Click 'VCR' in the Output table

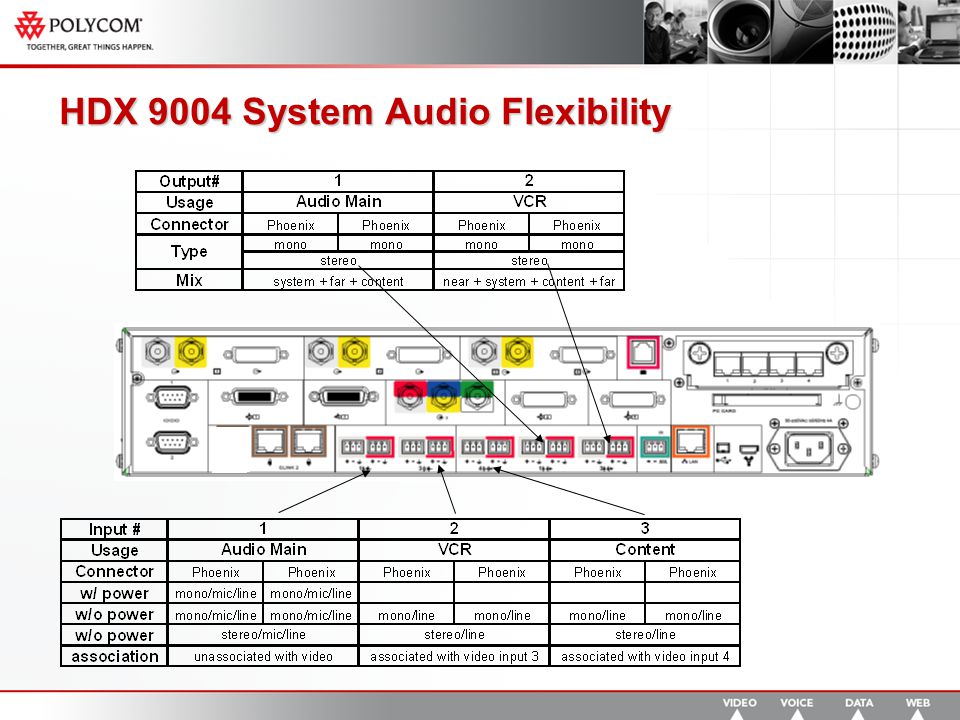pos(530,201)
